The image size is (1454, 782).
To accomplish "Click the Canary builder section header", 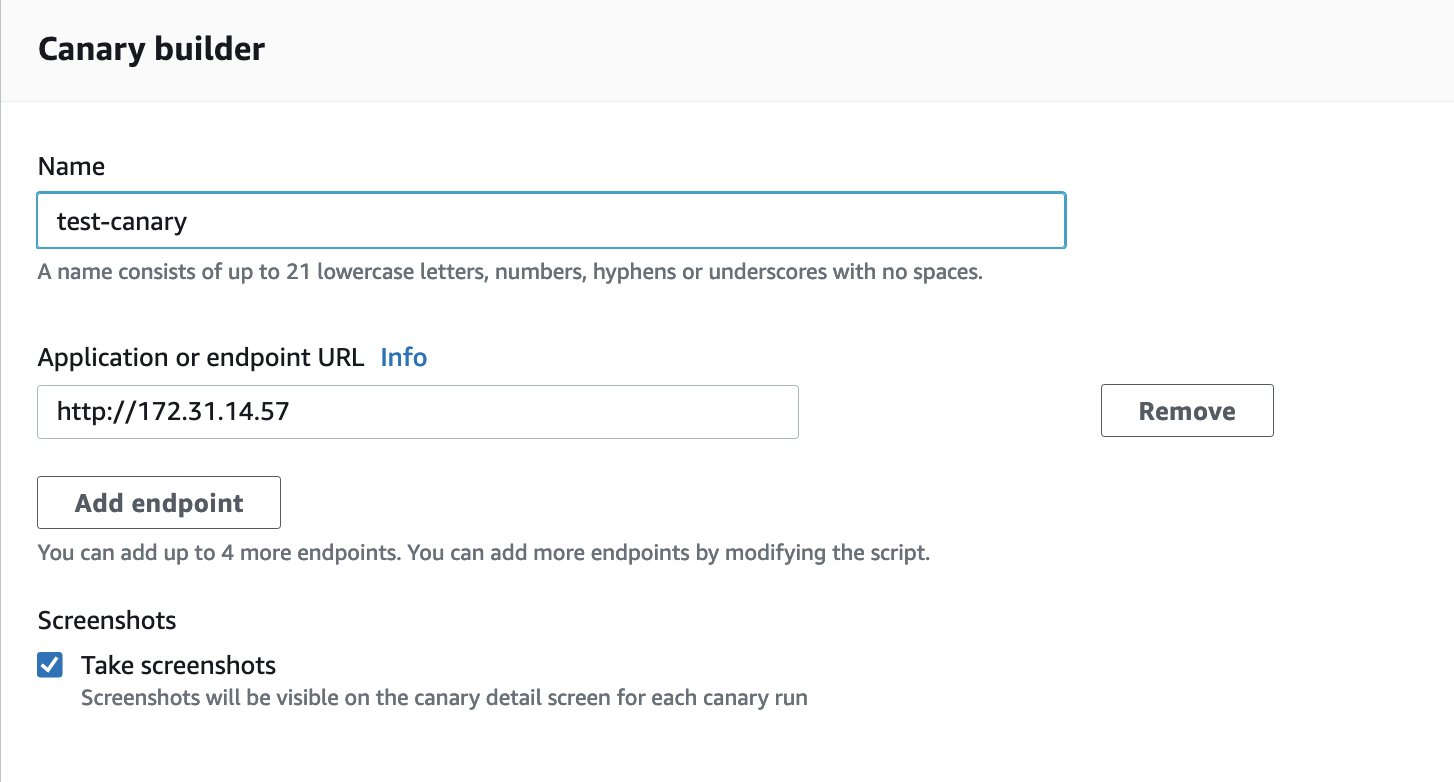I will coord(151,48).
